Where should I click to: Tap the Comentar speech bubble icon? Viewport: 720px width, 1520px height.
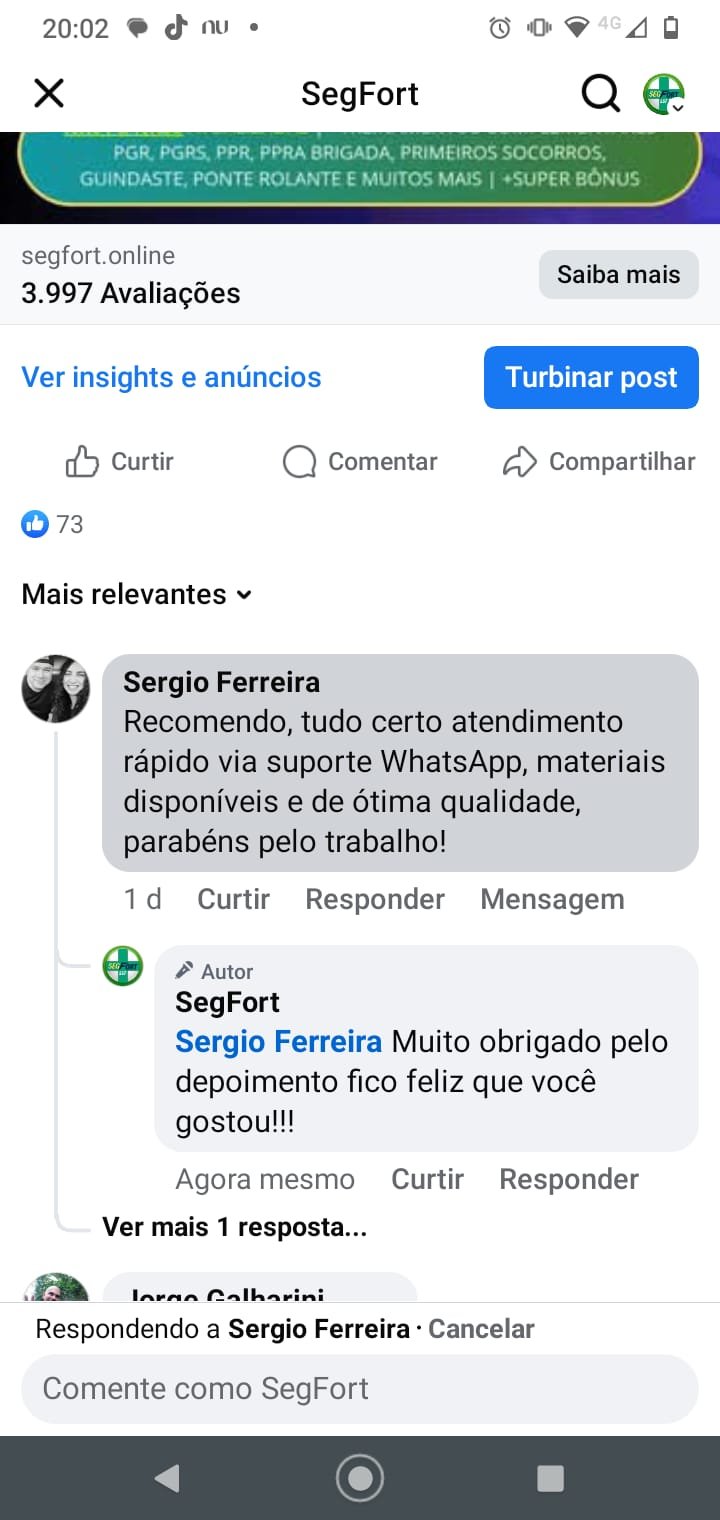(299, 462)
